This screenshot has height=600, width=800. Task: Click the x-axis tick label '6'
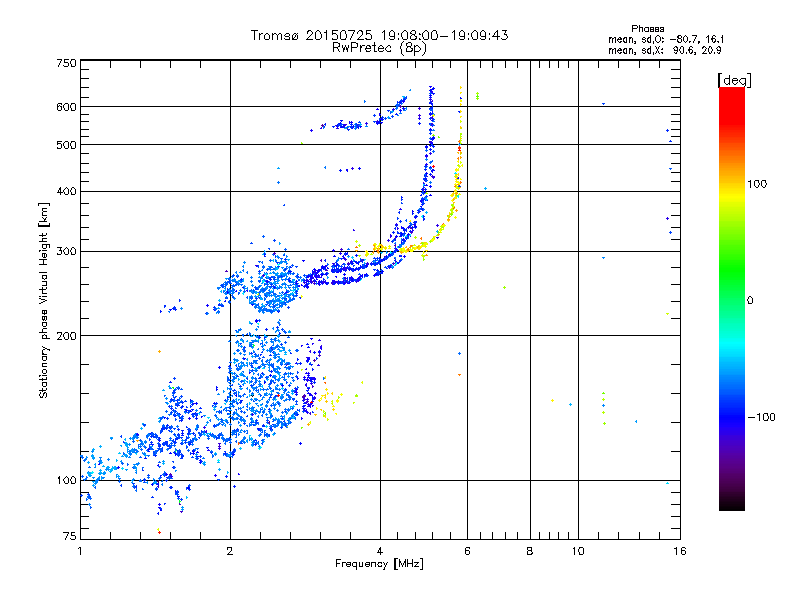coord(467,551)
